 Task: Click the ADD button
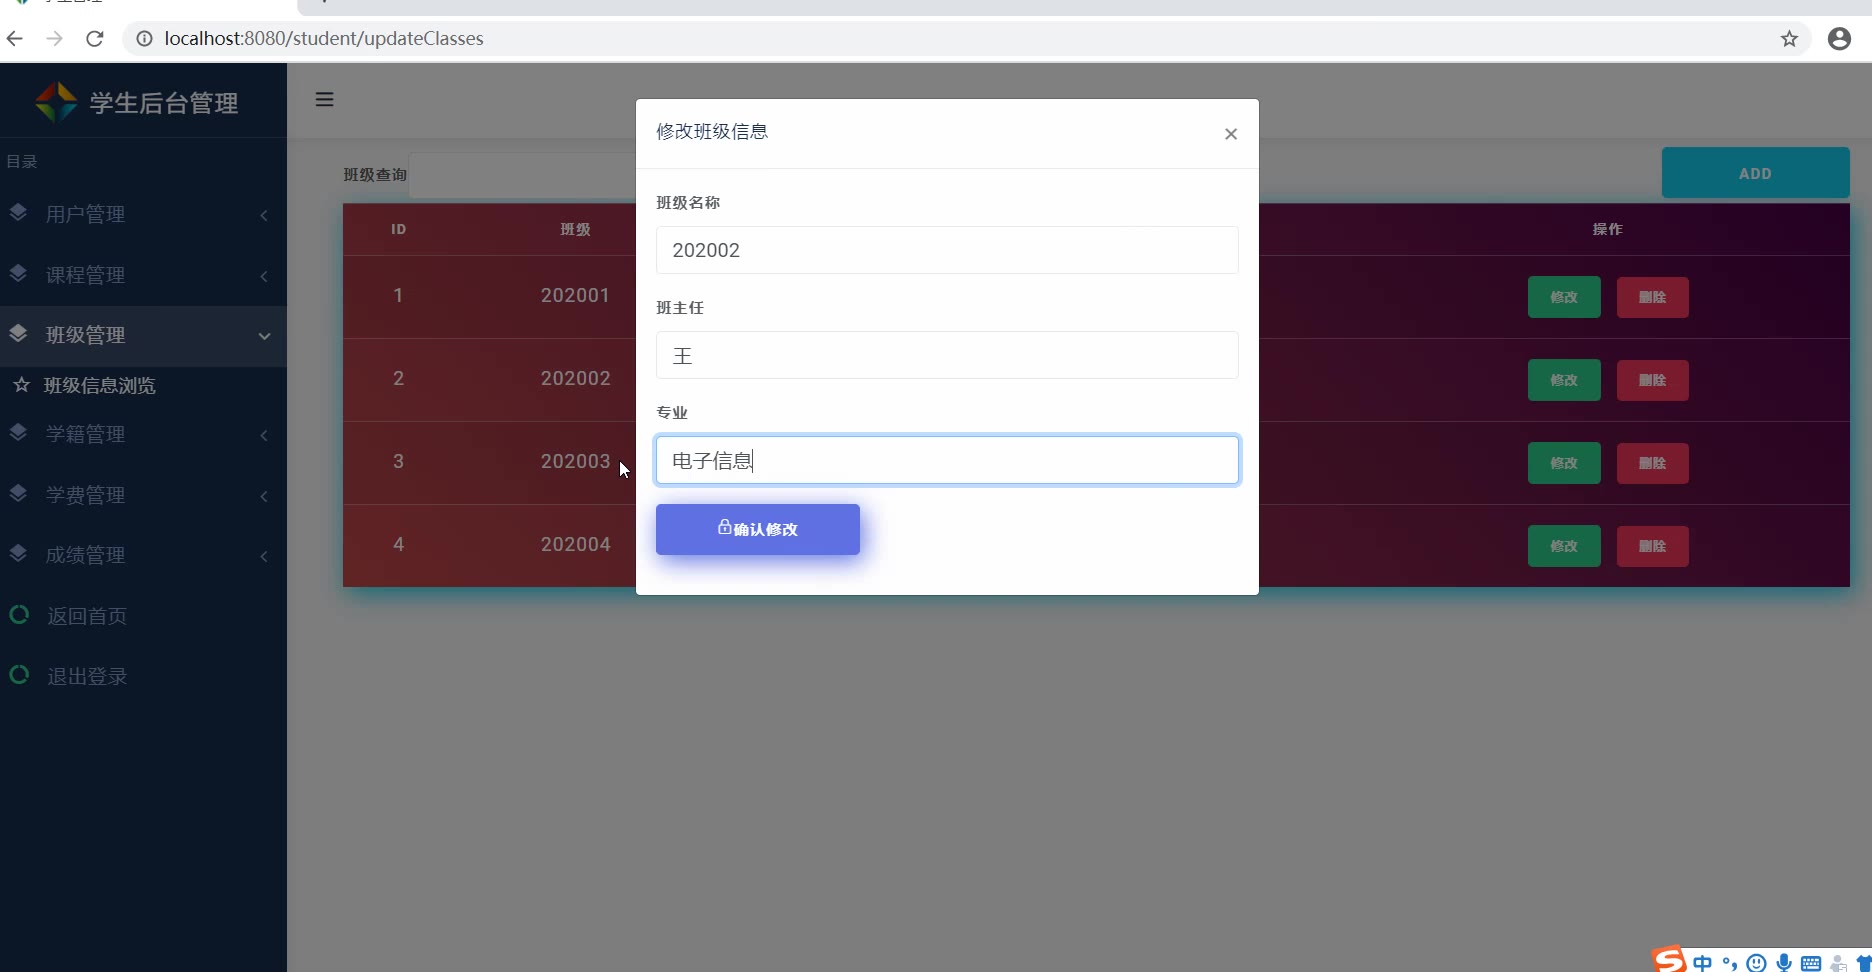point(1755,173)
